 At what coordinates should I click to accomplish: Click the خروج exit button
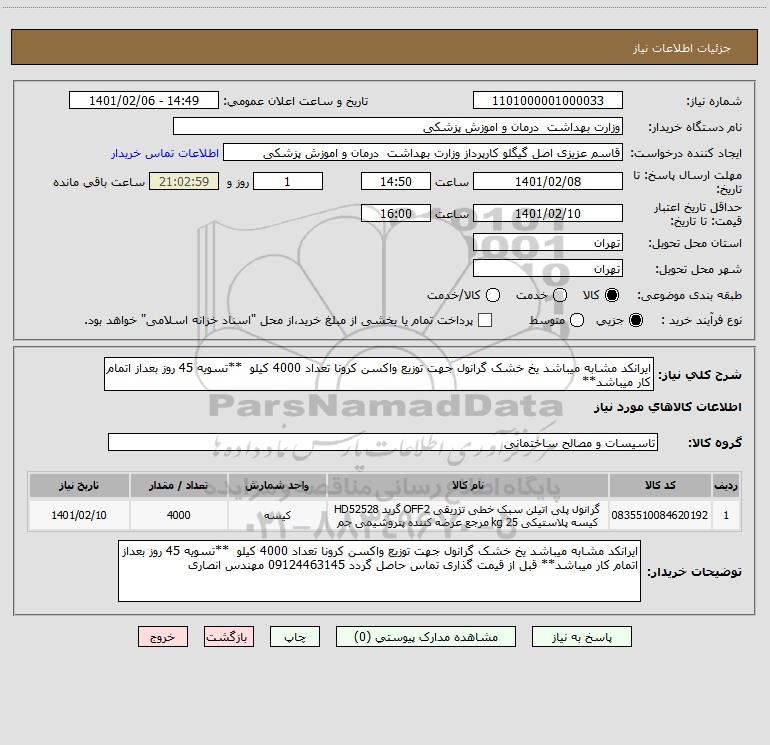coord(163,636)
